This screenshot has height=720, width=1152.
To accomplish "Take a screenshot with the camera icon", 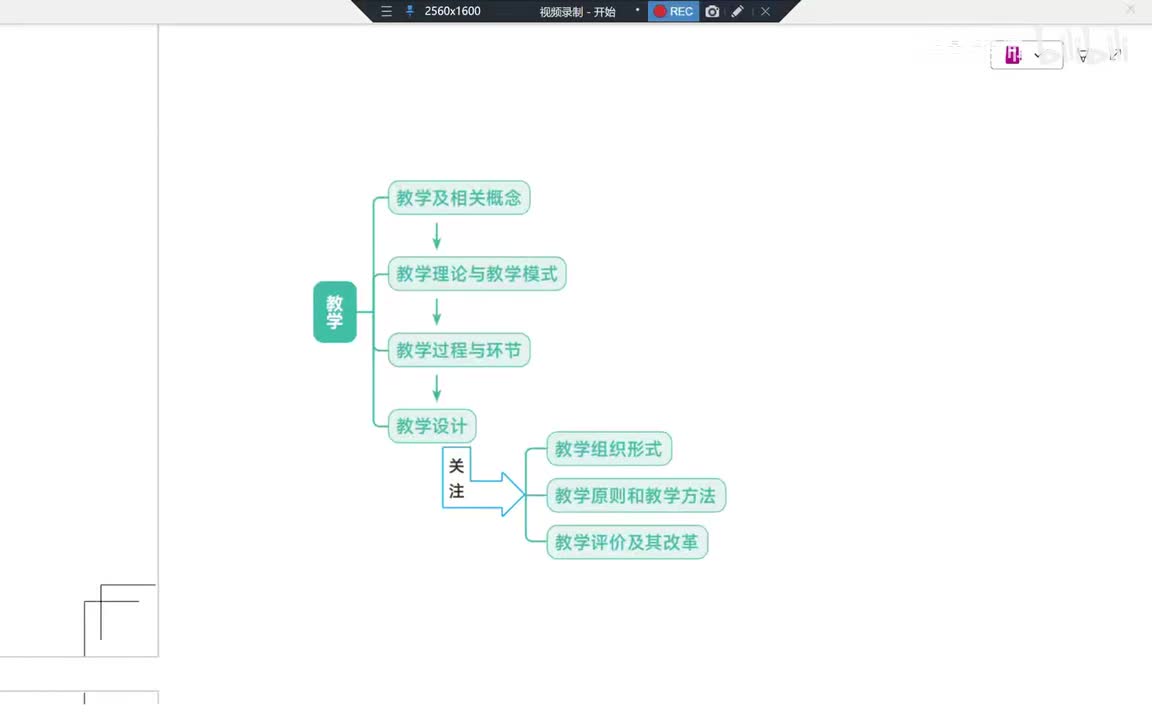I will click(712, 11).
